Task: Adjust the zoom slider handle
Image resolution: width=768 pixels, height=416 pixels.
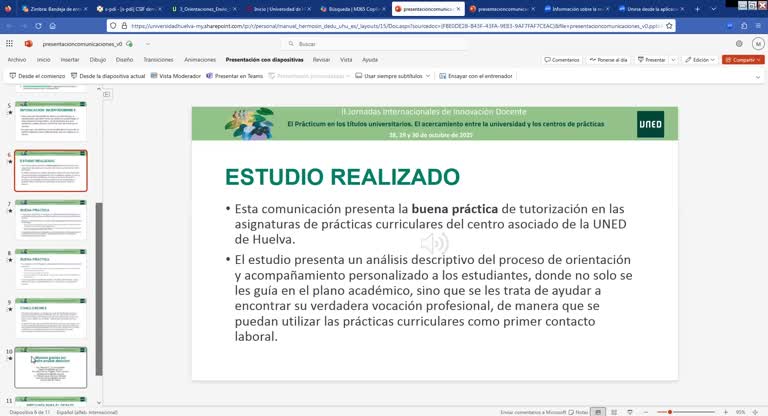Action: point(670,412)
